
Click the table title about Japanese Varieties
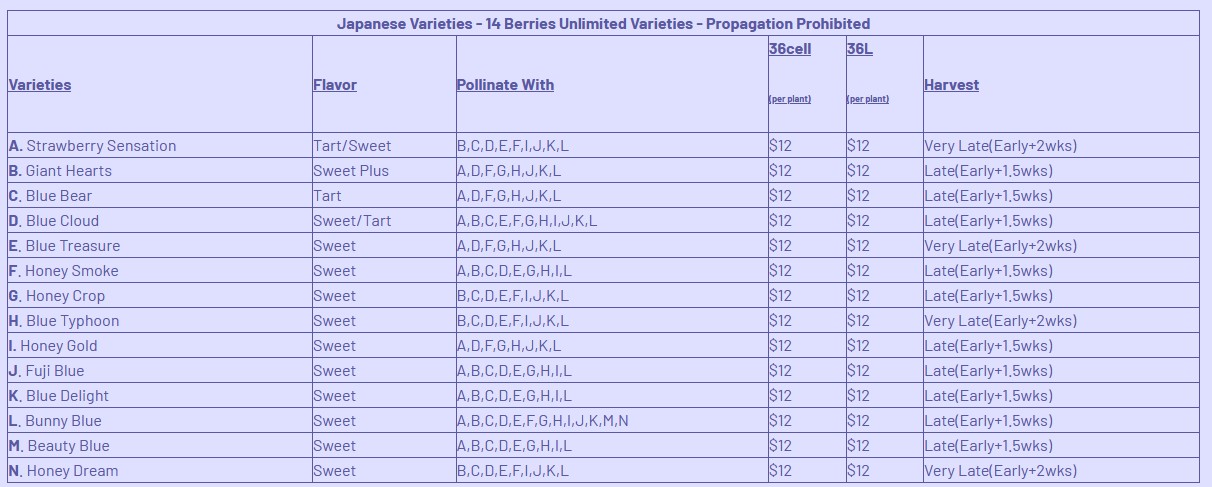(x=603, y=23)
